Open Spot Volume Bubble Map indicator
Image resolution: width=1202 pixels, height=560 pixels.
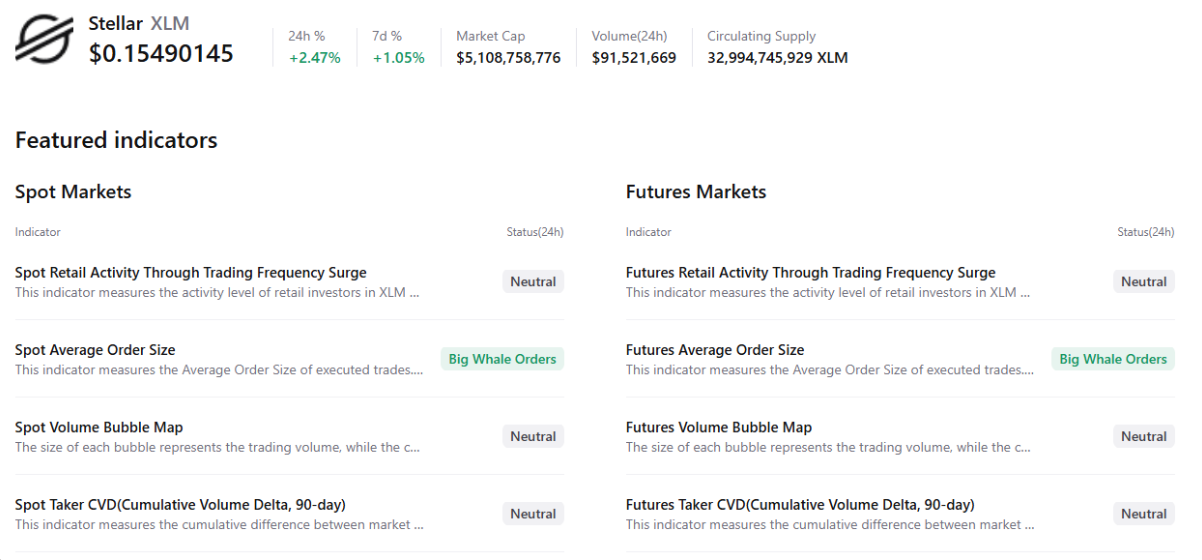click(x=99, y=428)
